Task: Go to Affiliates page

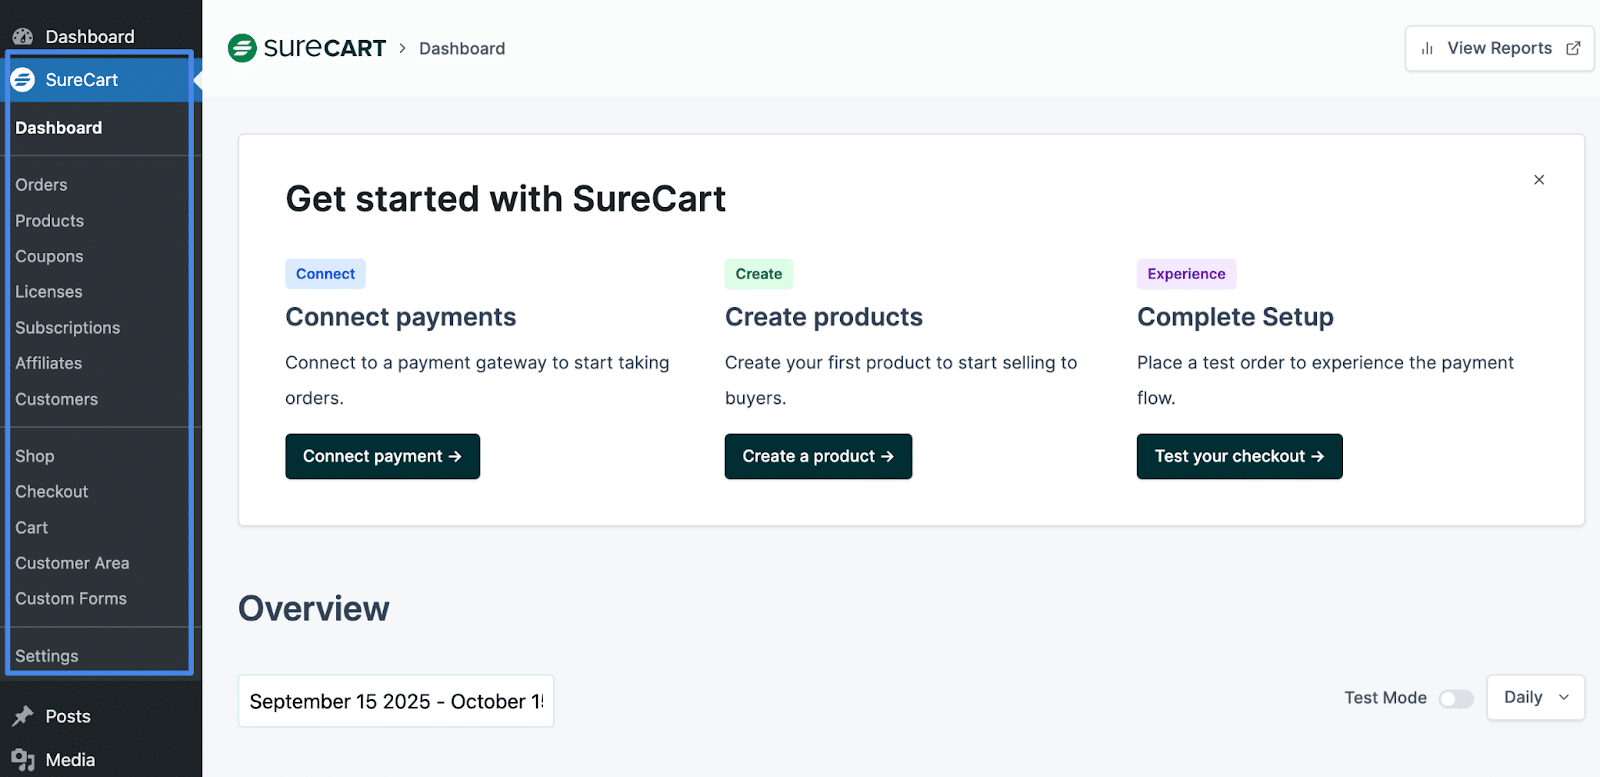Action: (x=48, y=364)
